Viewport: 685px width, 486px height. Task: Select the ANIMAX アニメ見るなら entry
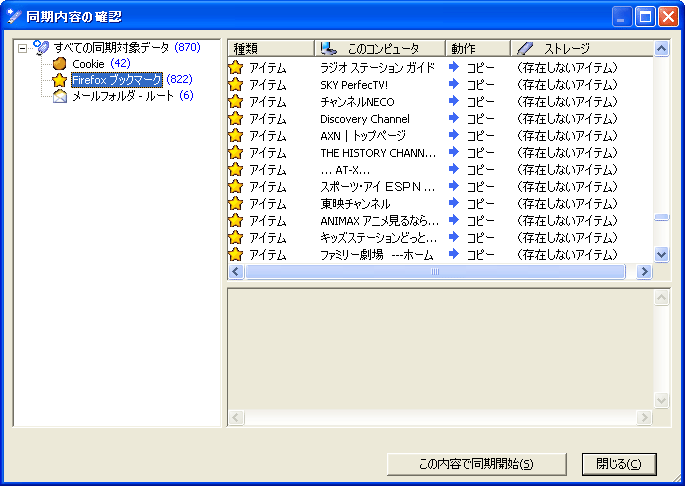380,221
